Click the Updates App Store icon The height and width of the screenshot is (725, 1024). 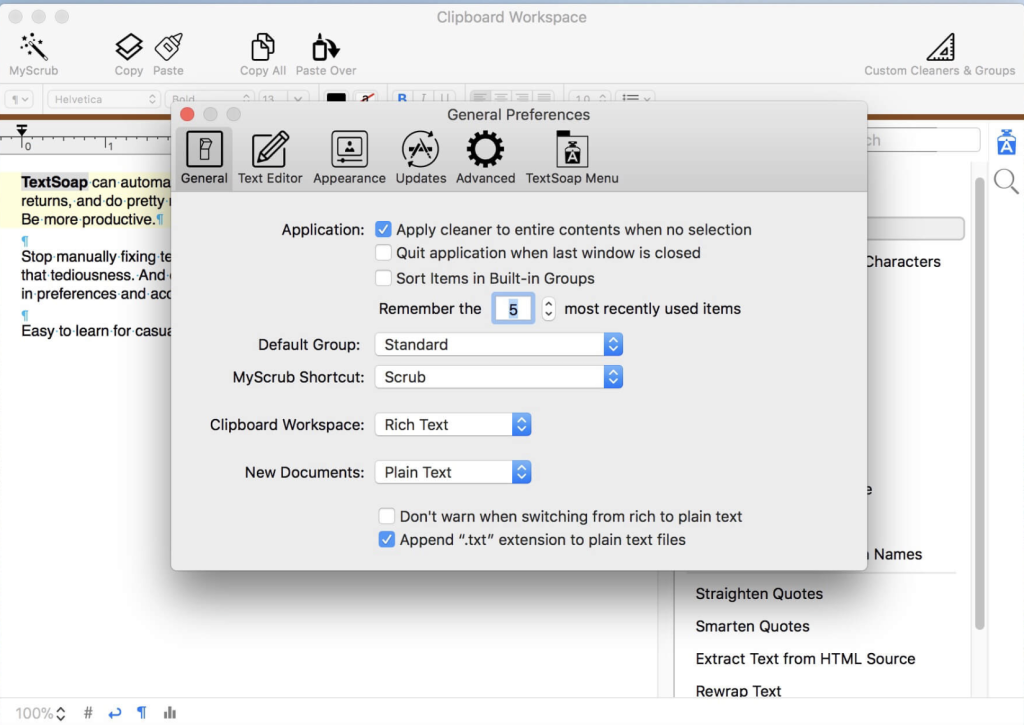421,149
